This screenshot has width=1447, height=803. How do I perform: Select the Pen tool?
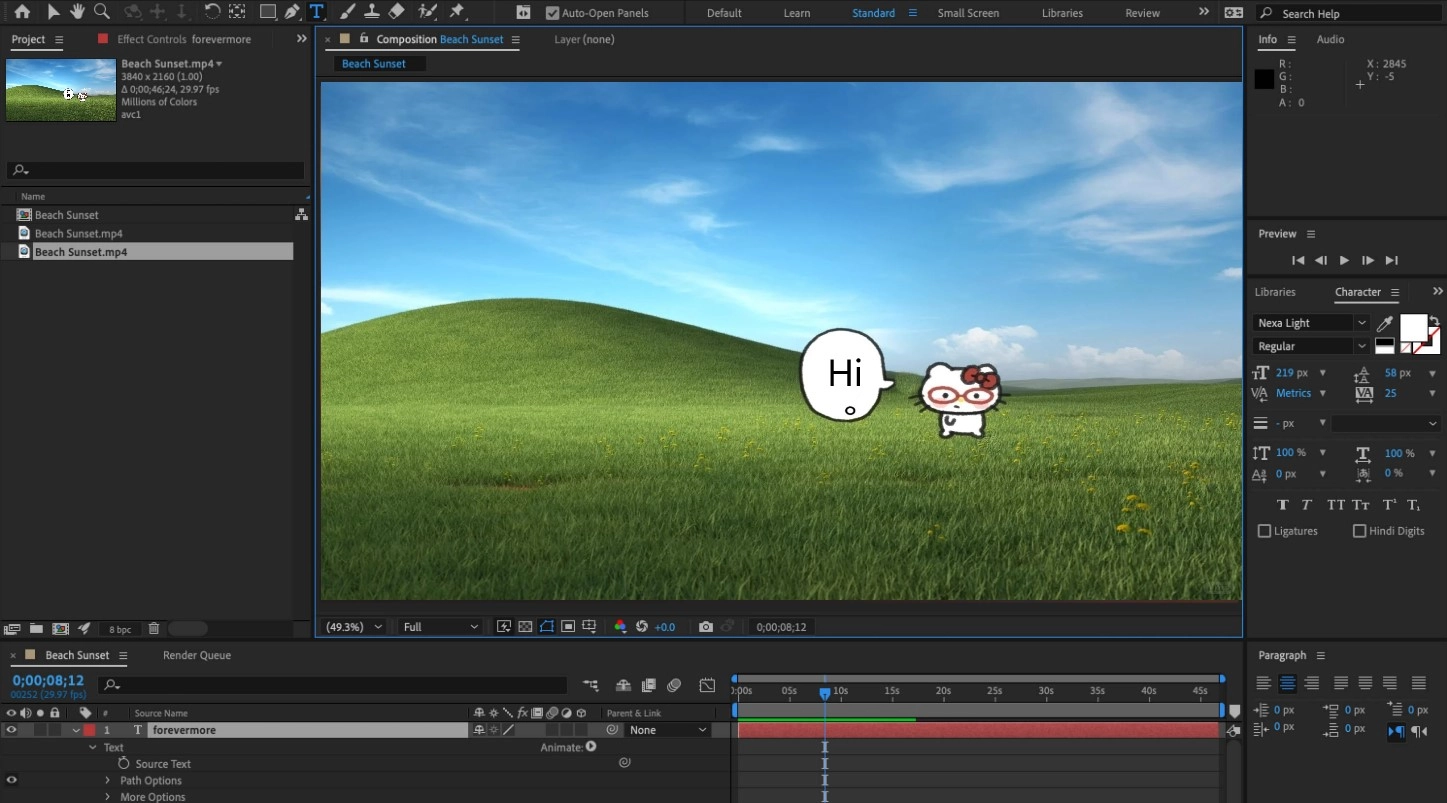coord(292,12)
